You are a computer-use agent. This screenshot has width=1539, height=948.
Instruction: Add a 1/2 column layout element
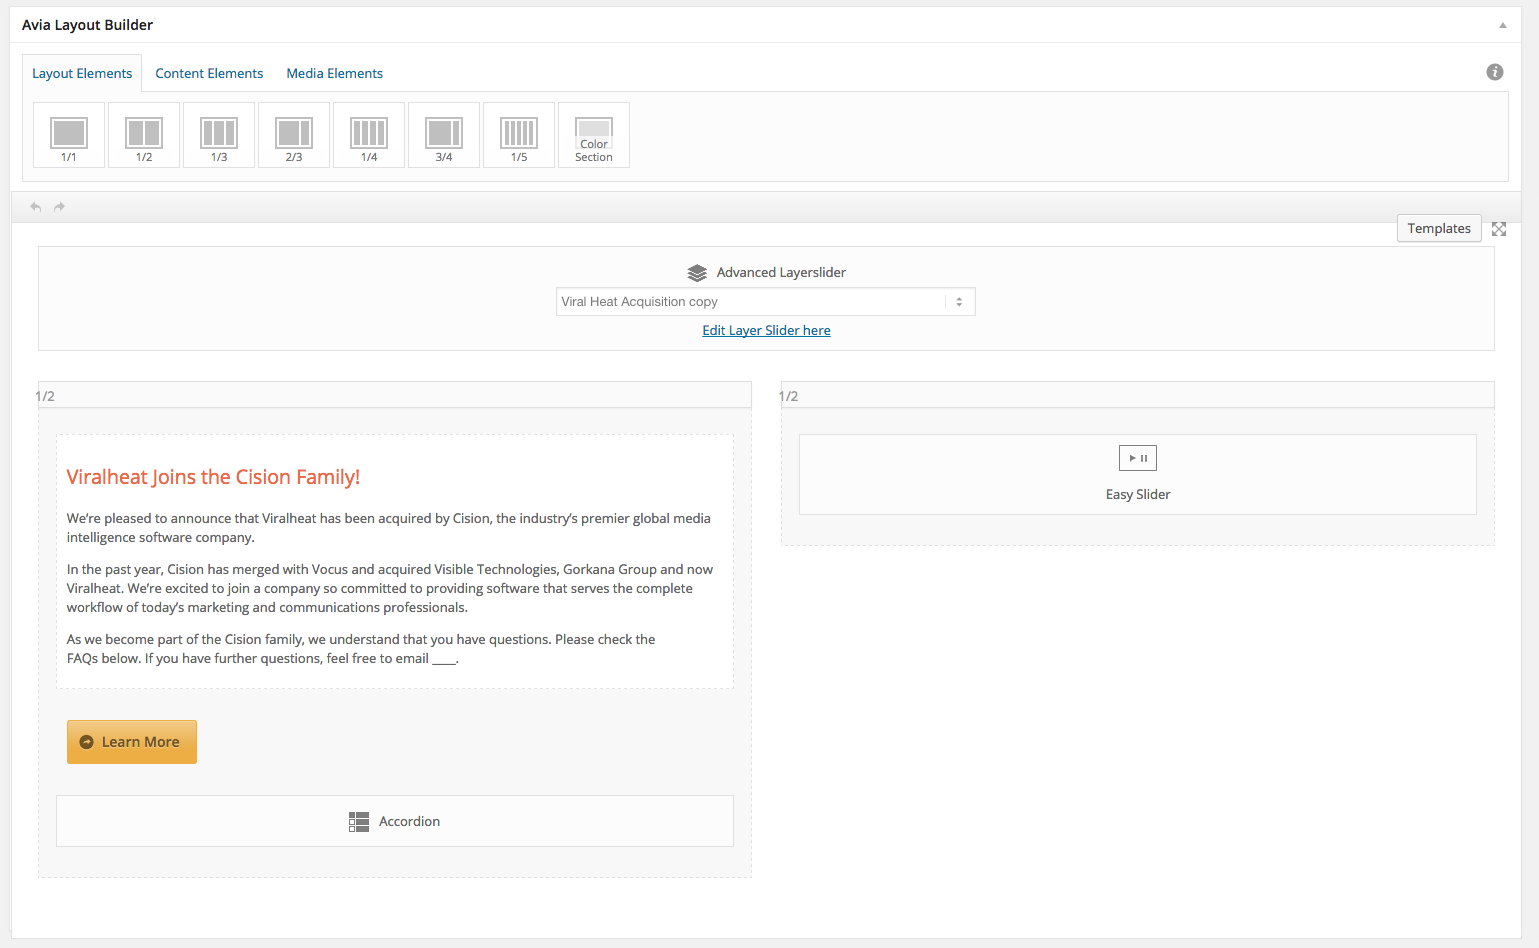click(x=144, y=135)
